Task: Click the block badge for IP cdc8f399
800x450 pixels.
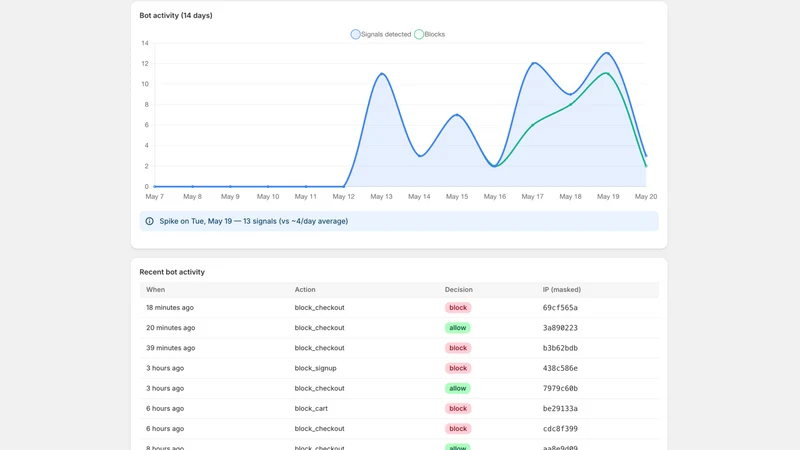Action: pyautogui.click(x=458, y=429)
